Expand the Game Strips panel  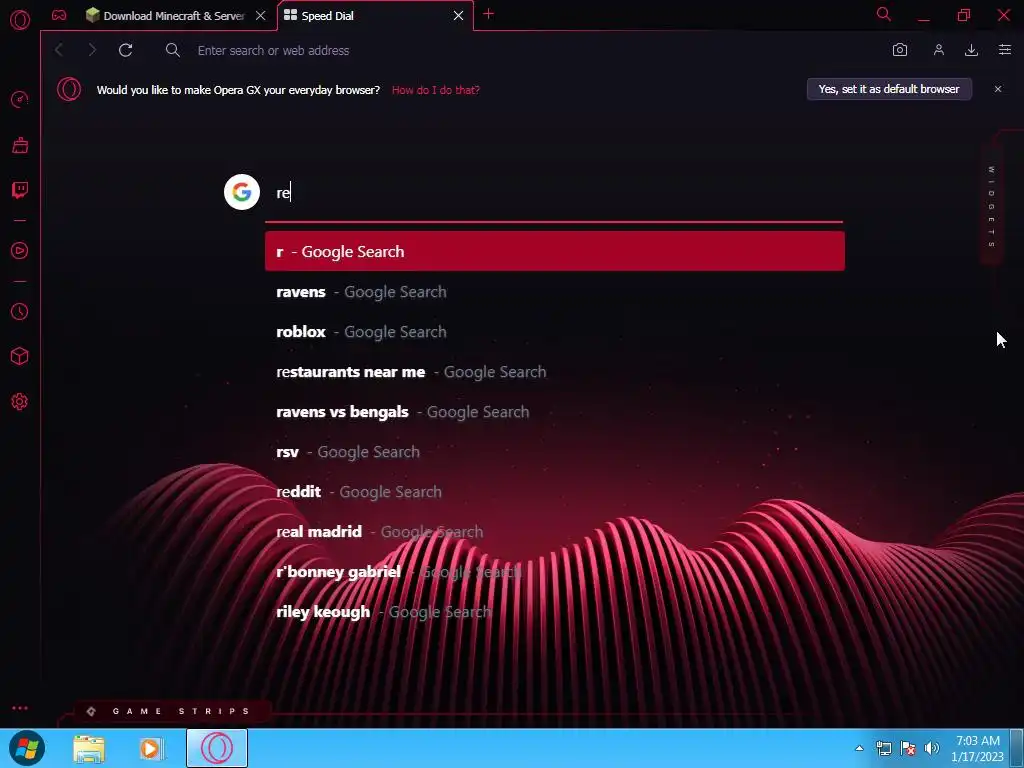(171, 711)
